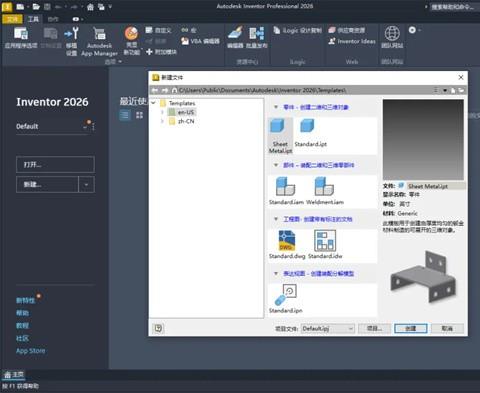
Task: Open Inventor Ideas in the Web panel
Action: tap(352, 41)
